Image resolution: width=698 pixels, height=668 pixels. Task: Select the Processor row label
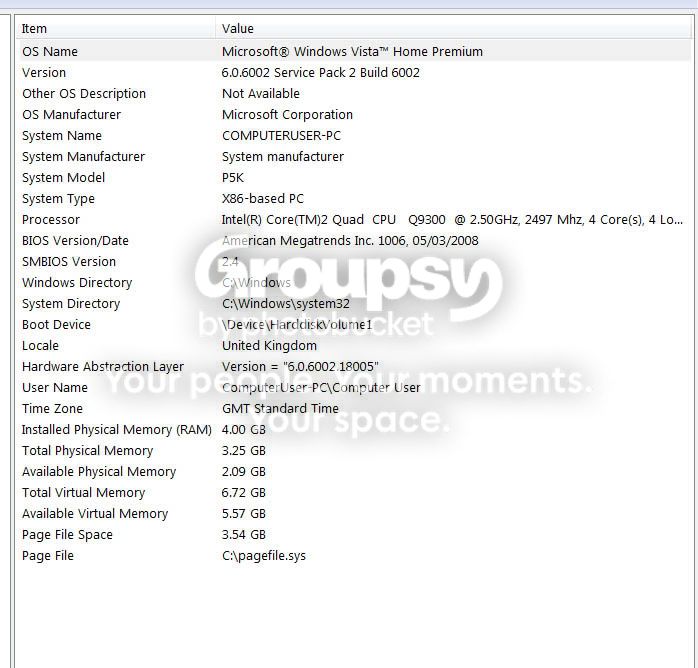pyautogui.click(x=51, y=219)
